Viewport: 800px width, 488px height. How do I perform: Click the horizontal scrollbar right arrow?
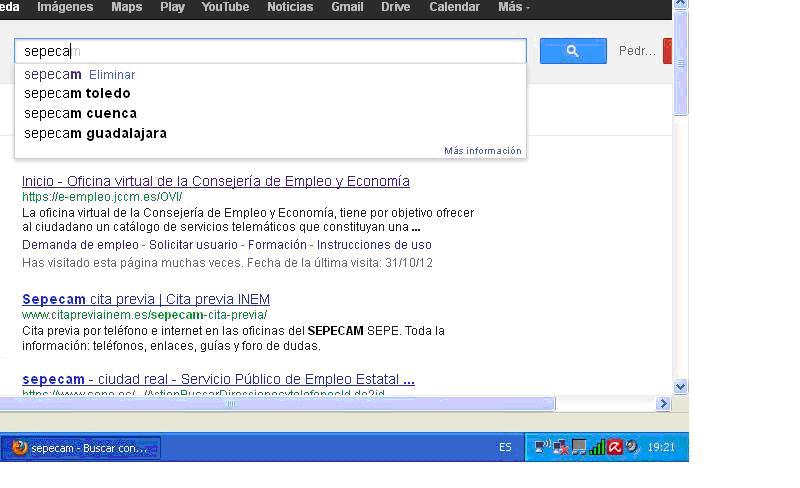[663, 403]
